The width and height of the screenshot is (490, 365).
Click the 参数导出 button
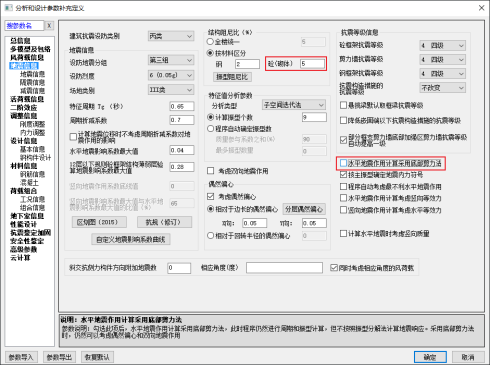[x=59, y=357]
